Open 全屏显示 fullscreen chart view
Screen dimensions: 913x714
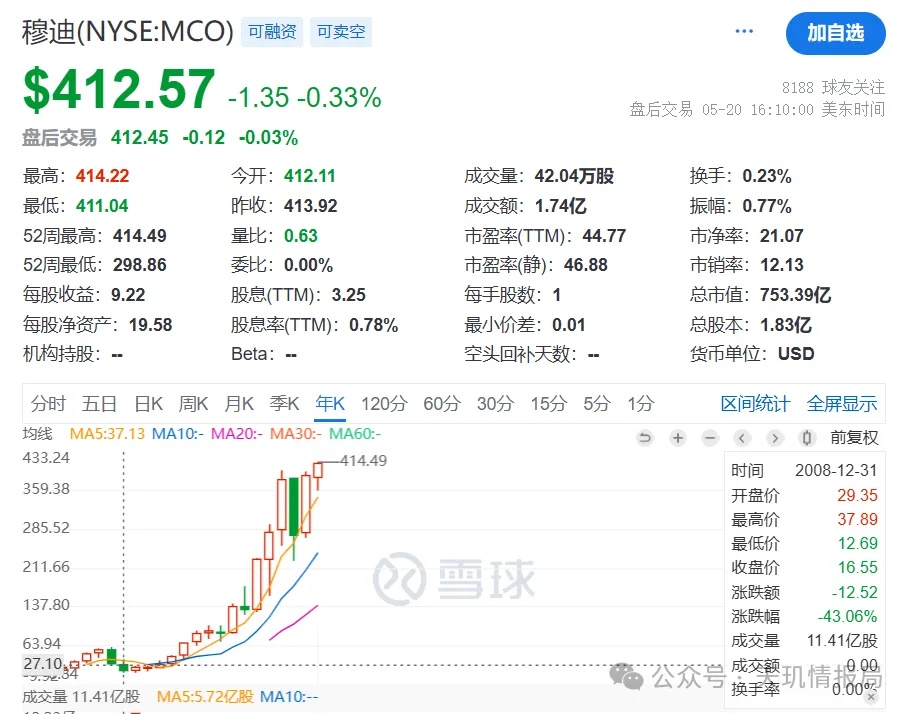tap(842, 404)
